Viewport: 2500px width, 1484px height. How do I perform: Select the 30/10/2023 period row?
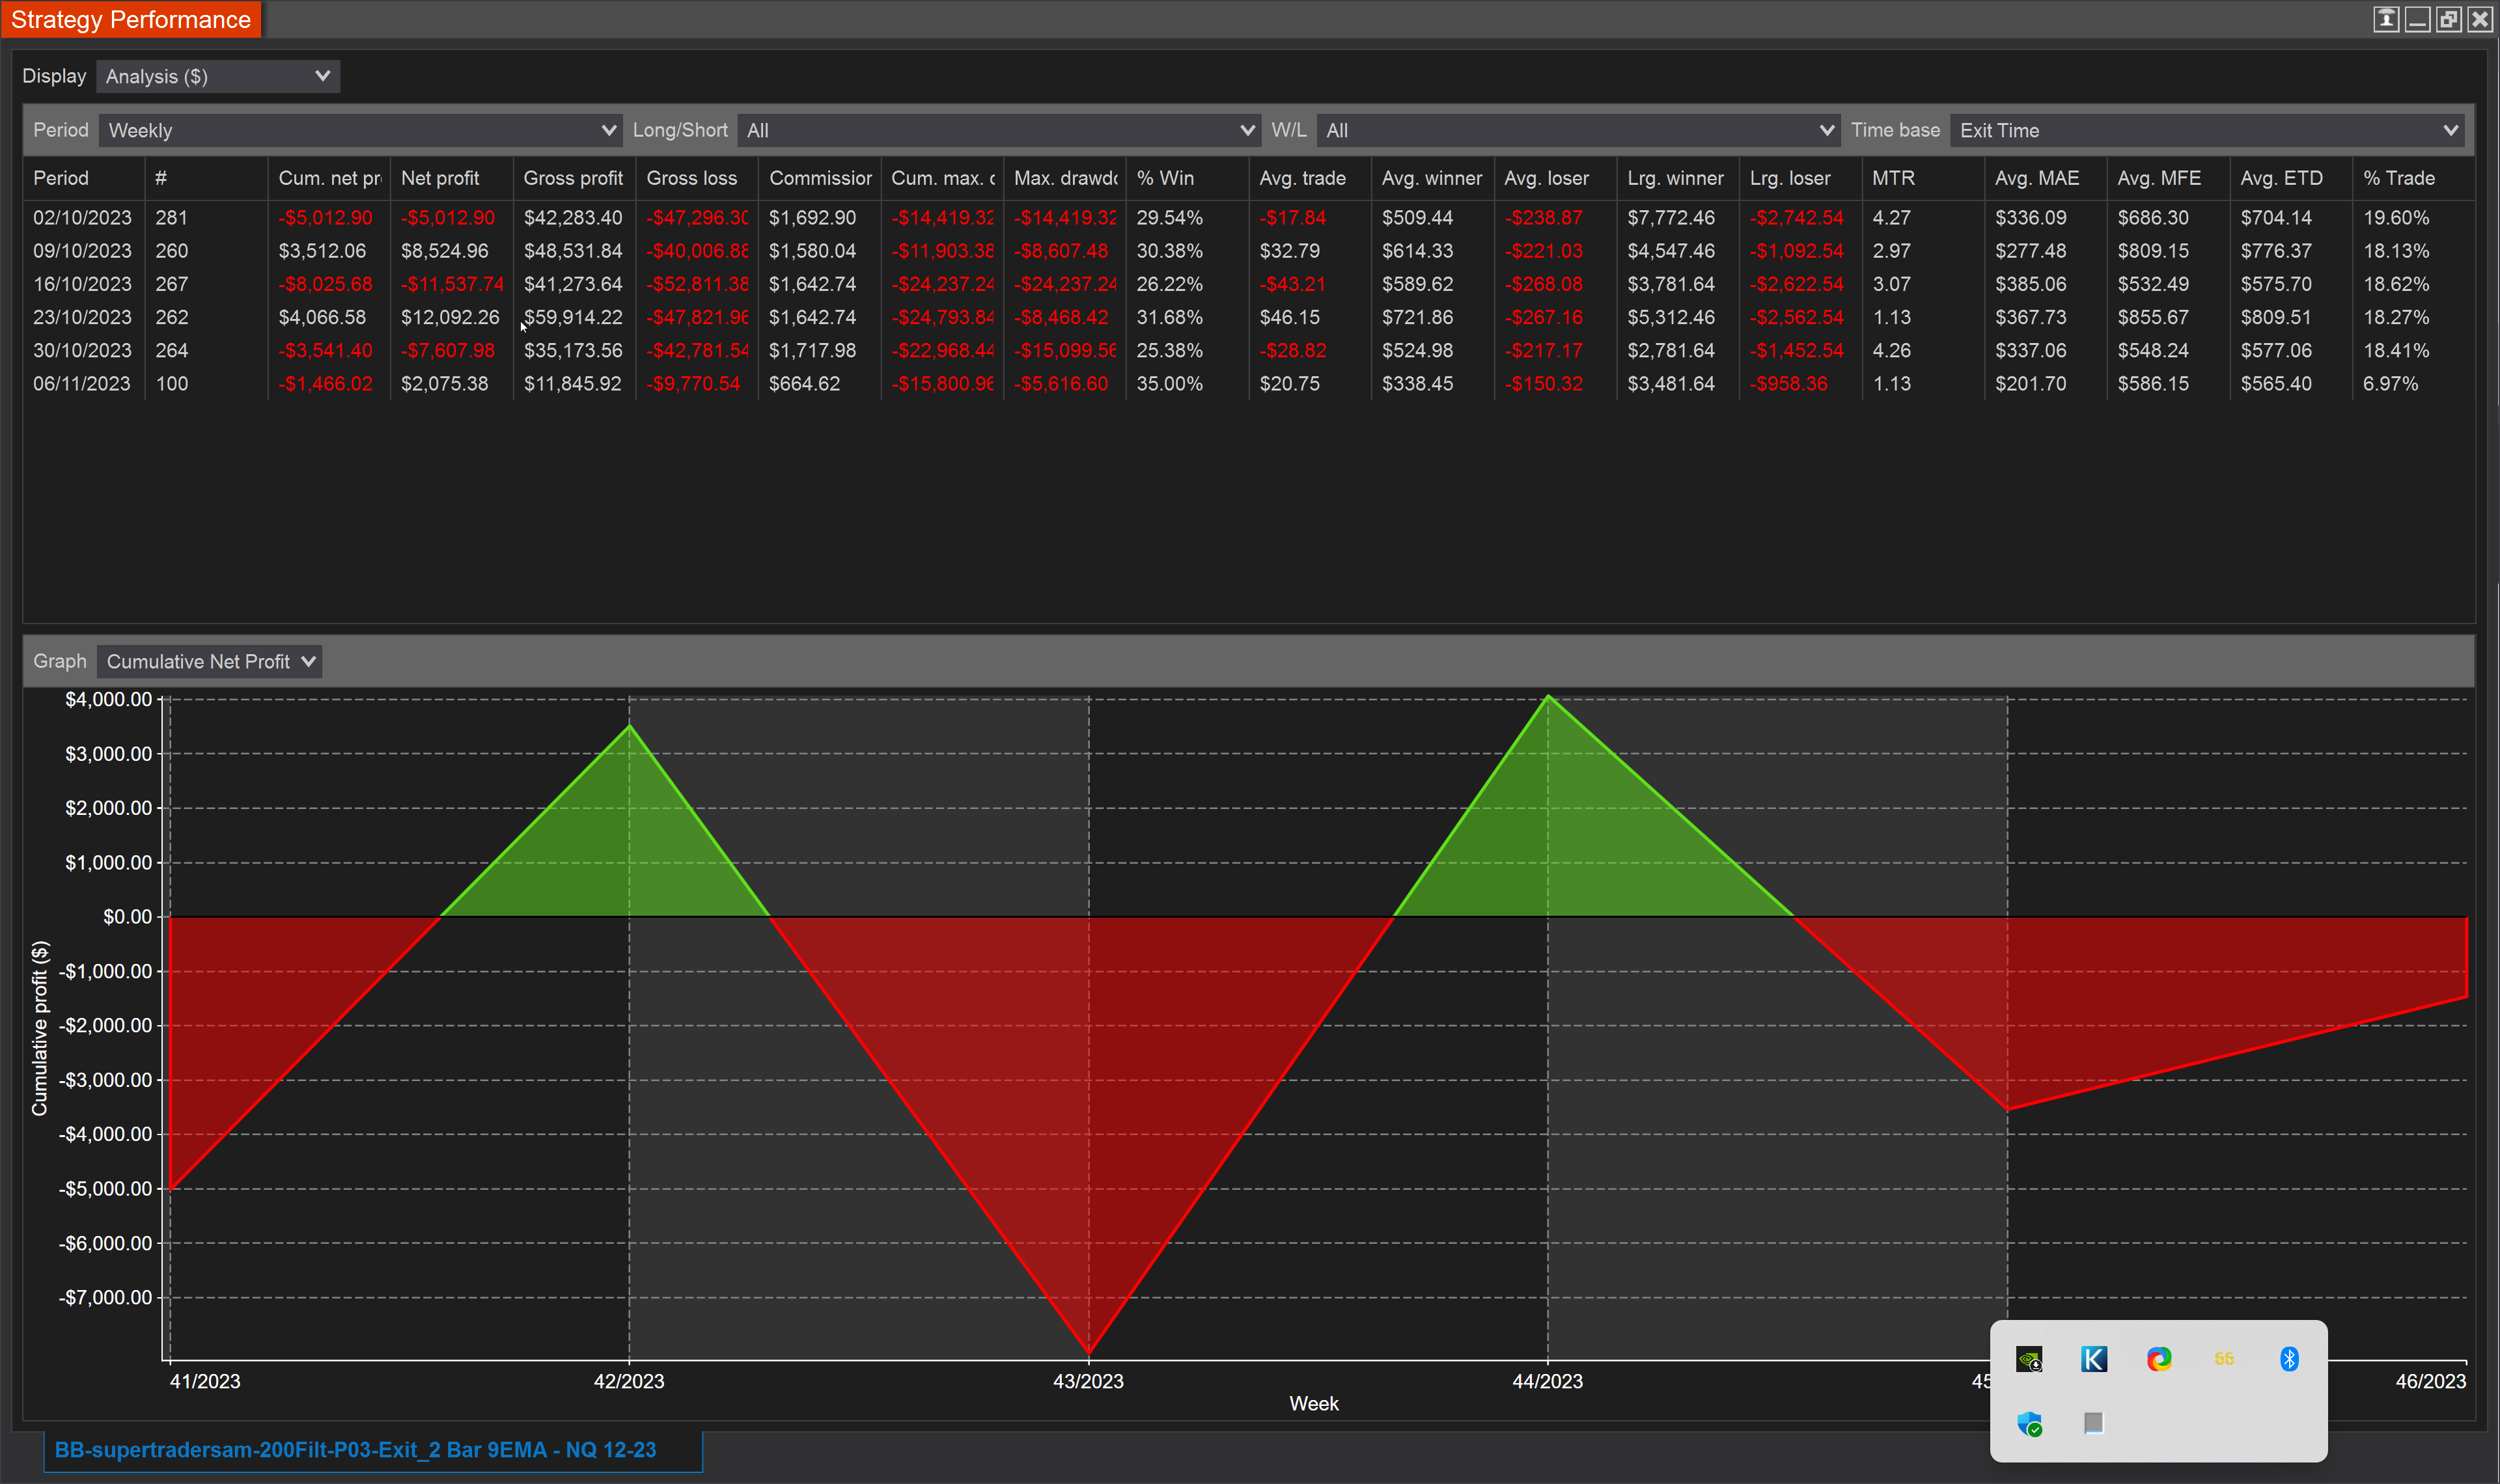(1249, 351)
